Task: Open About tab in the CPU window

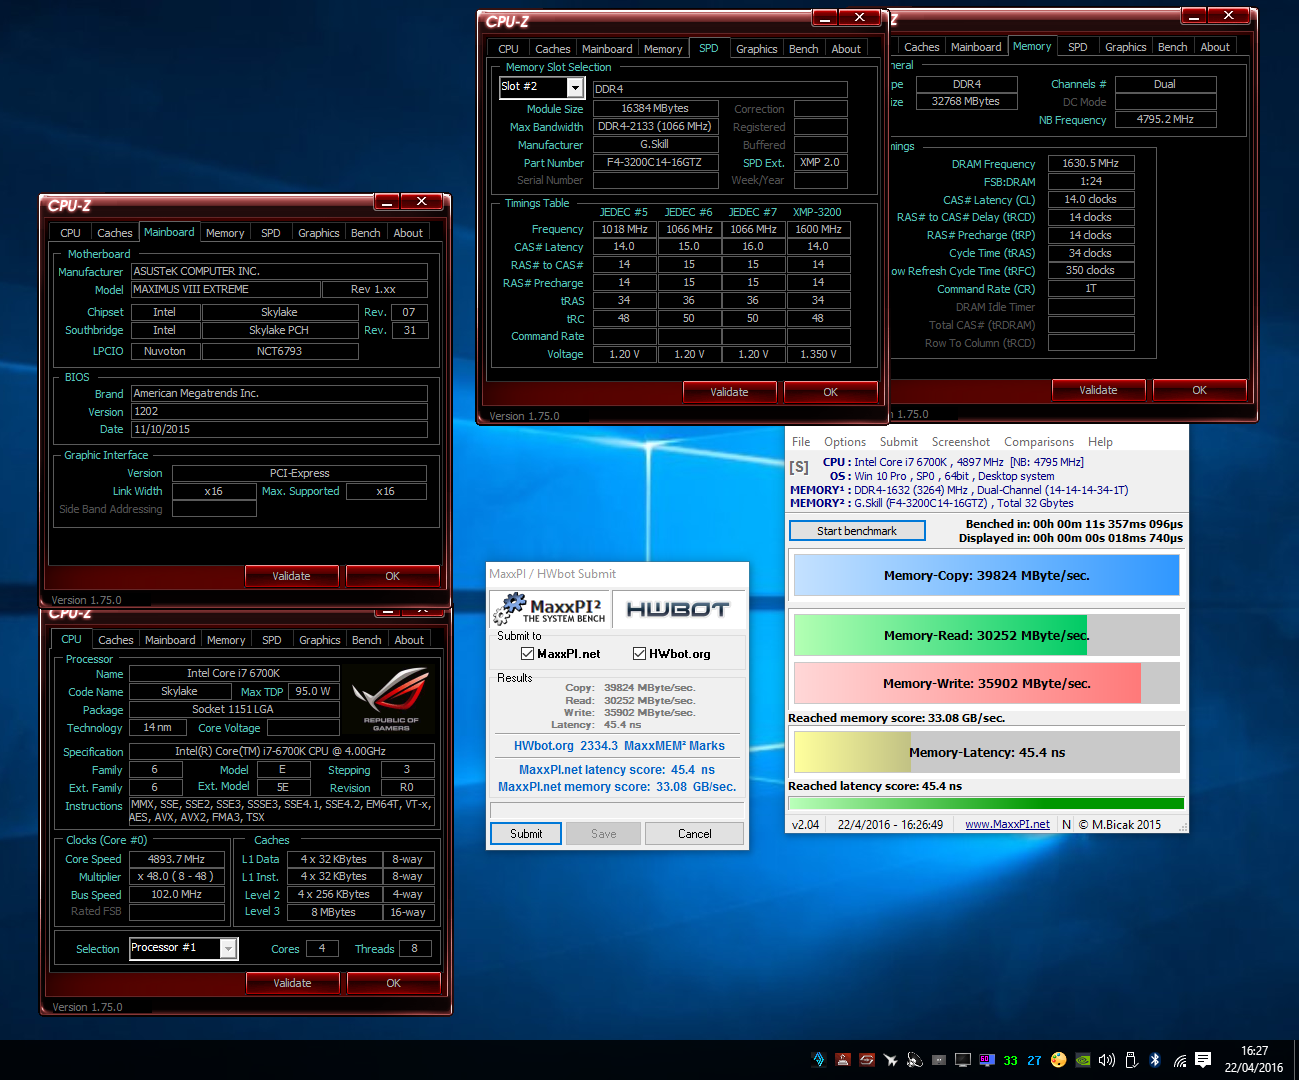Action: pyautogui.click(x=408, y=640)
